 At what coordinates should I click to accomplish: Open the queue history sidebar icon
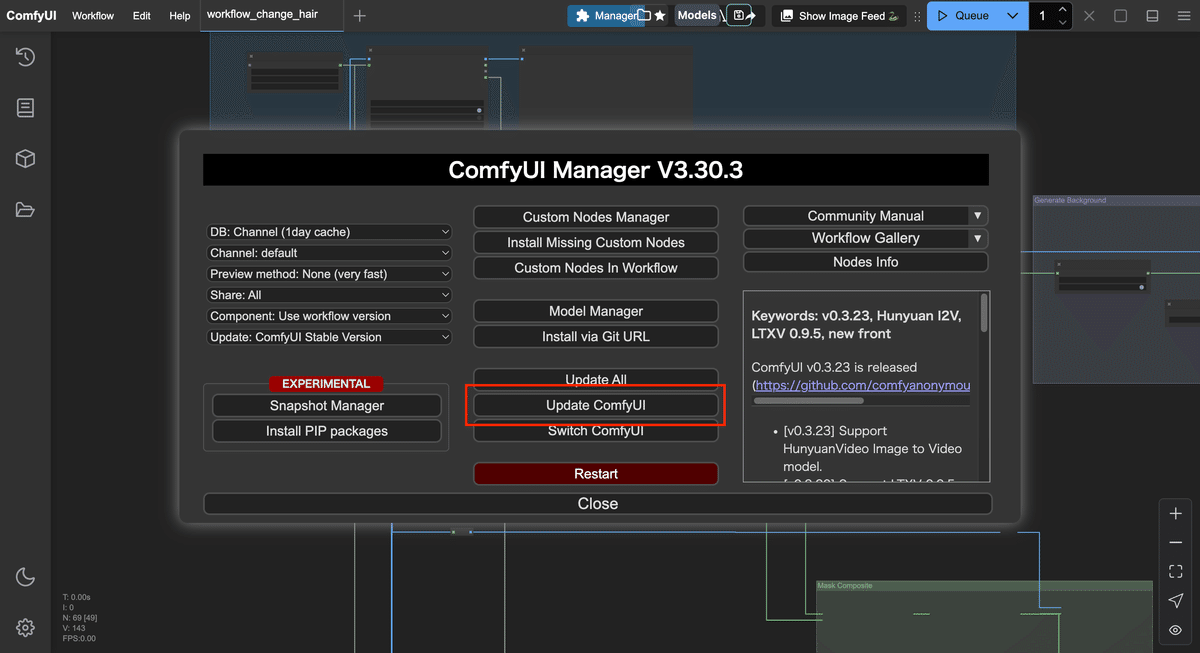[25, 57]
